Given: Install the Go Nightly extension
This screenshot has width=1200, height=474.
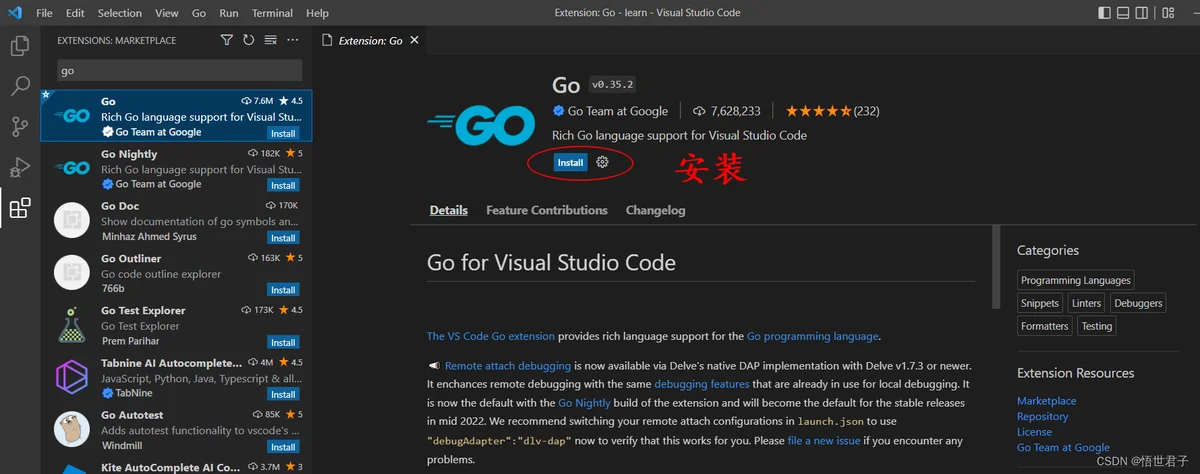Looking at the screenshot, I should pos(283,185).
